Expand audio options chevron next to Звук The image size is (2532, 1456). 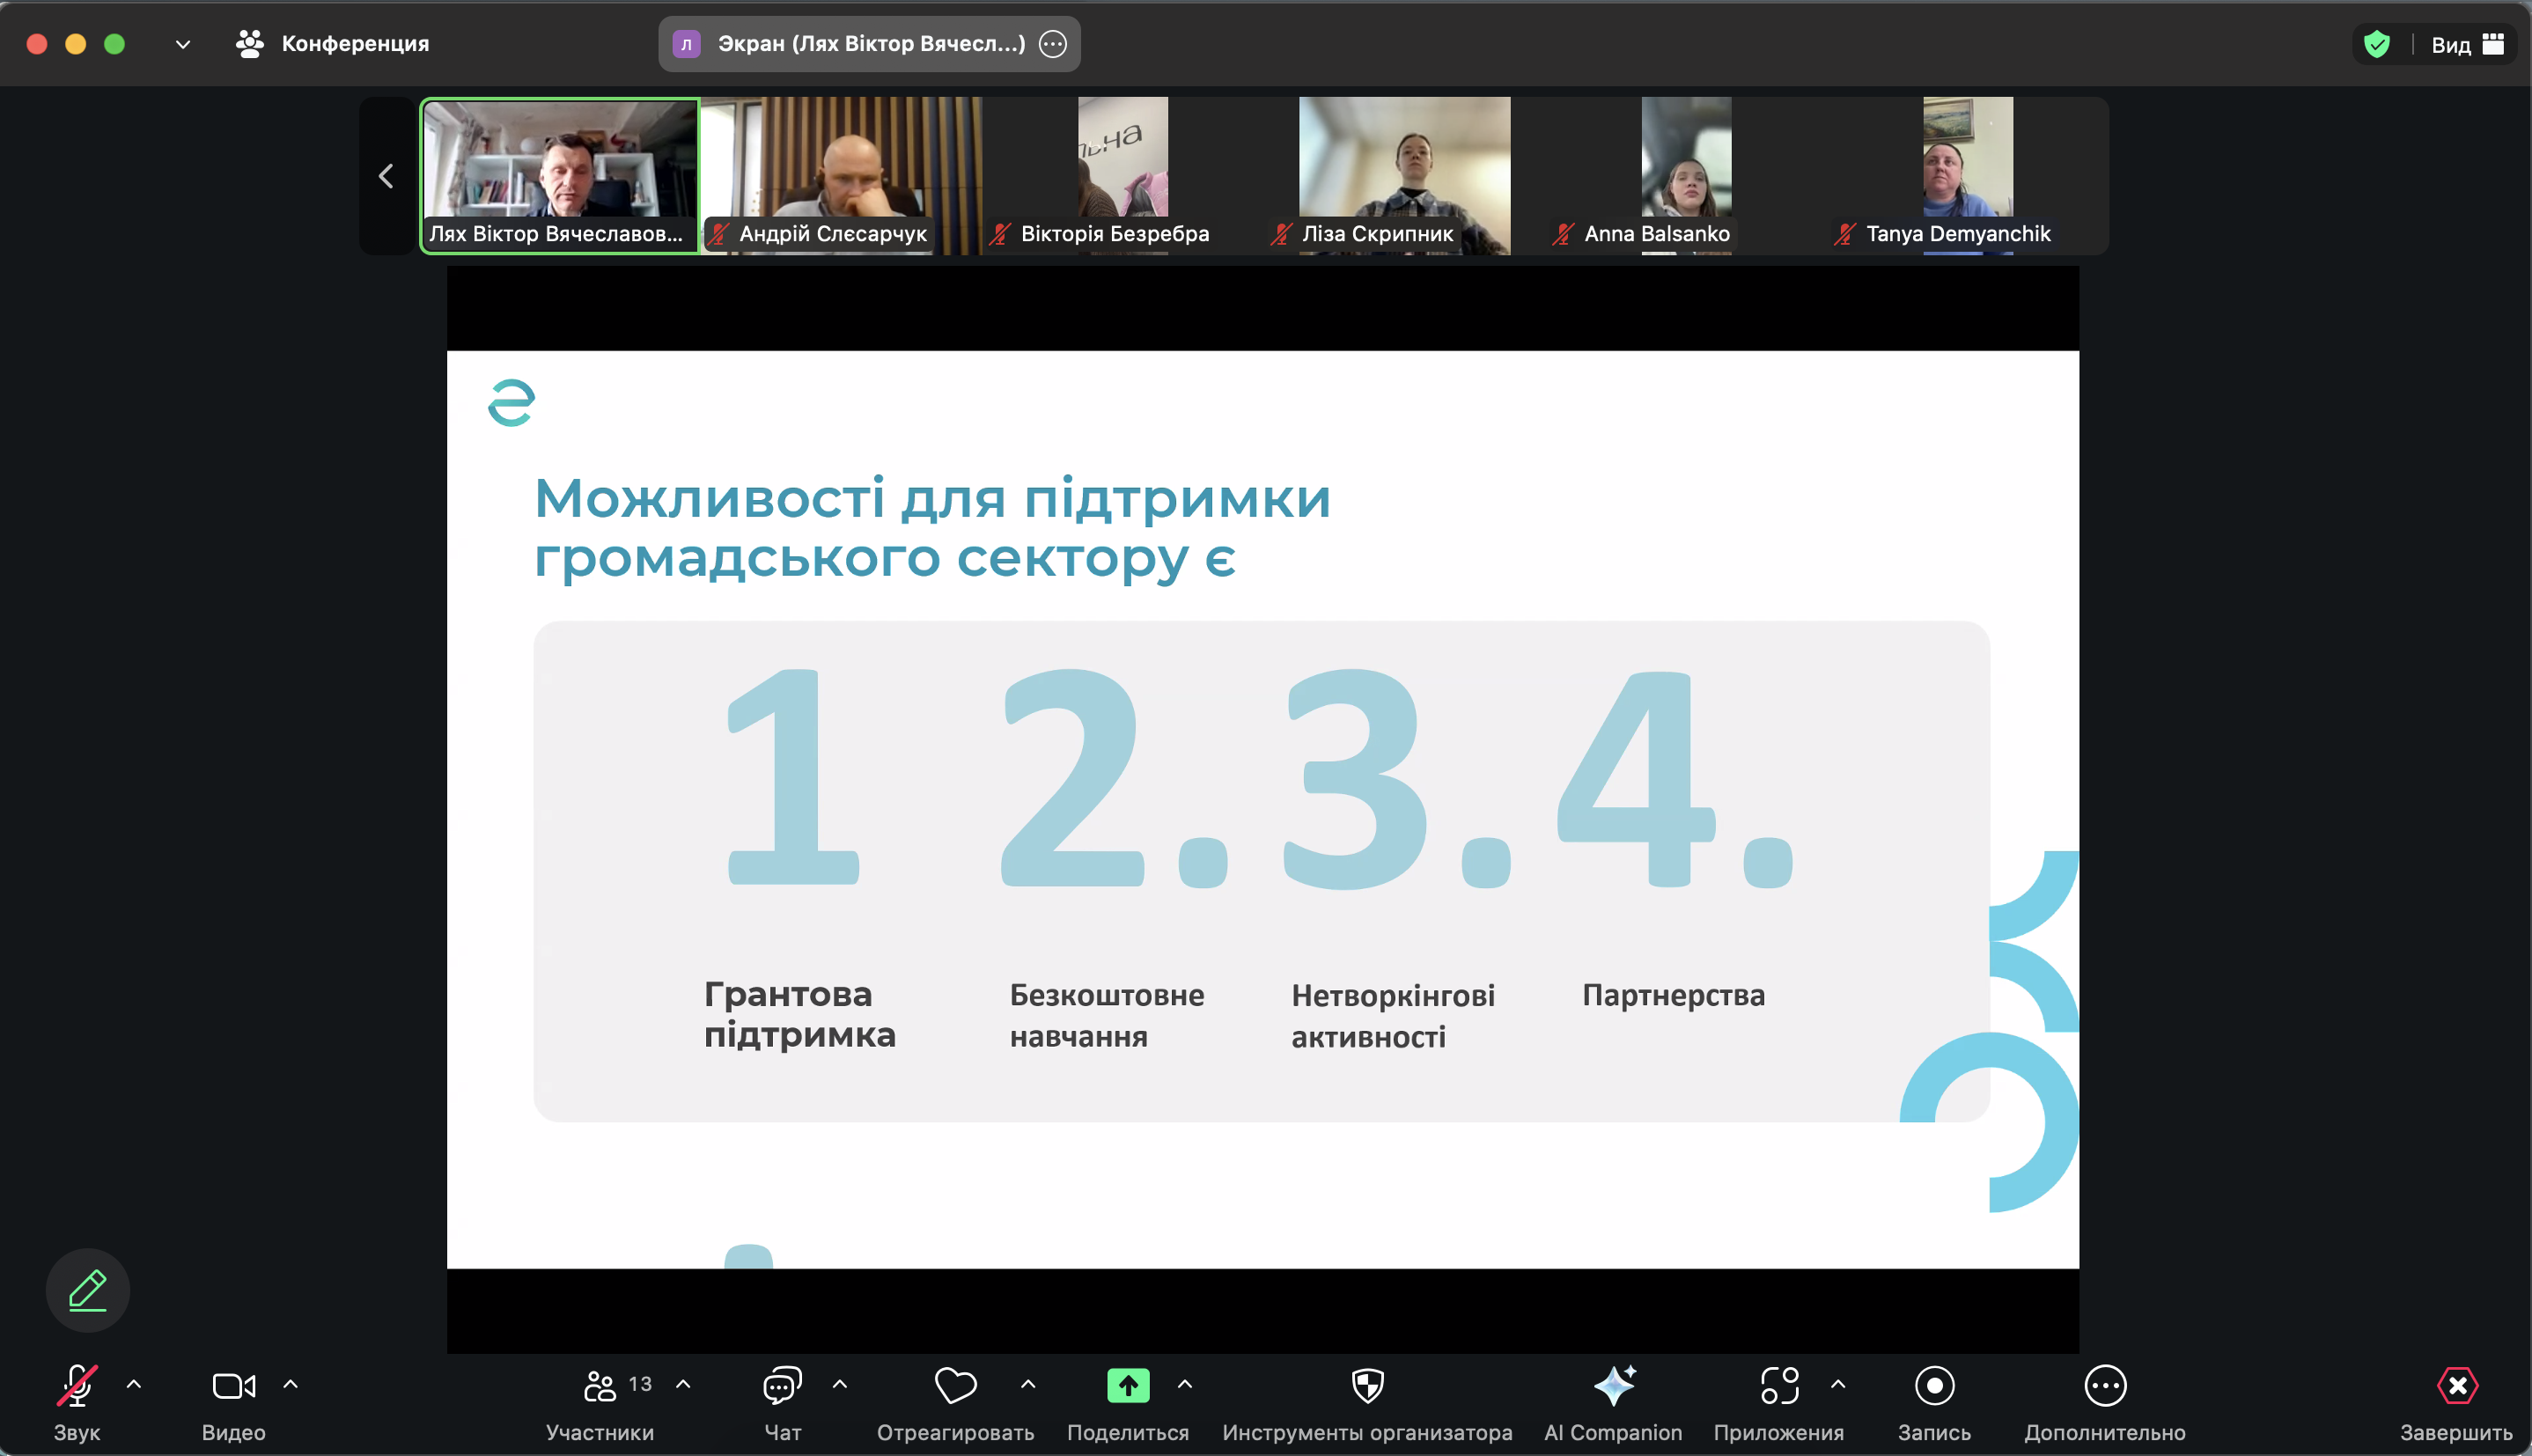pos(135,1383)
